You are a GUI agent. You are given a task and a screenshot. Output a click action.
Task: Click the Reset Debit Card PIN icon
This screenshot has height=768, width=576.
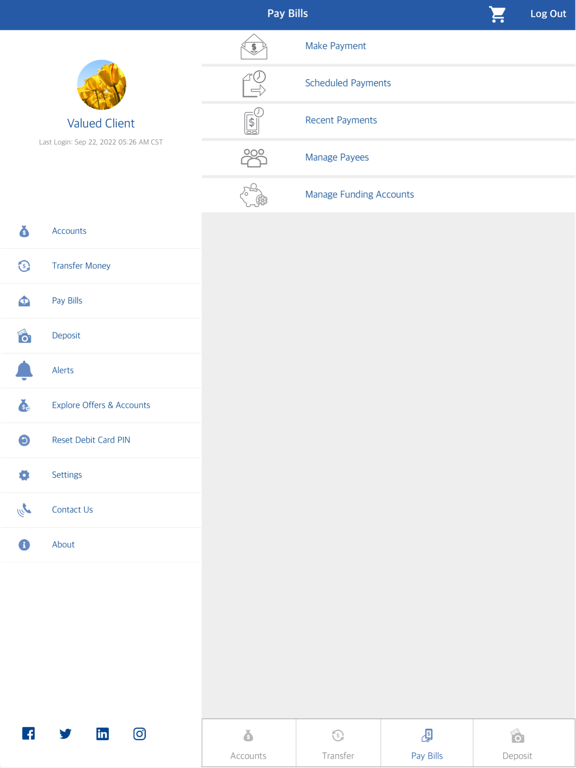click(x=24, y=440)
